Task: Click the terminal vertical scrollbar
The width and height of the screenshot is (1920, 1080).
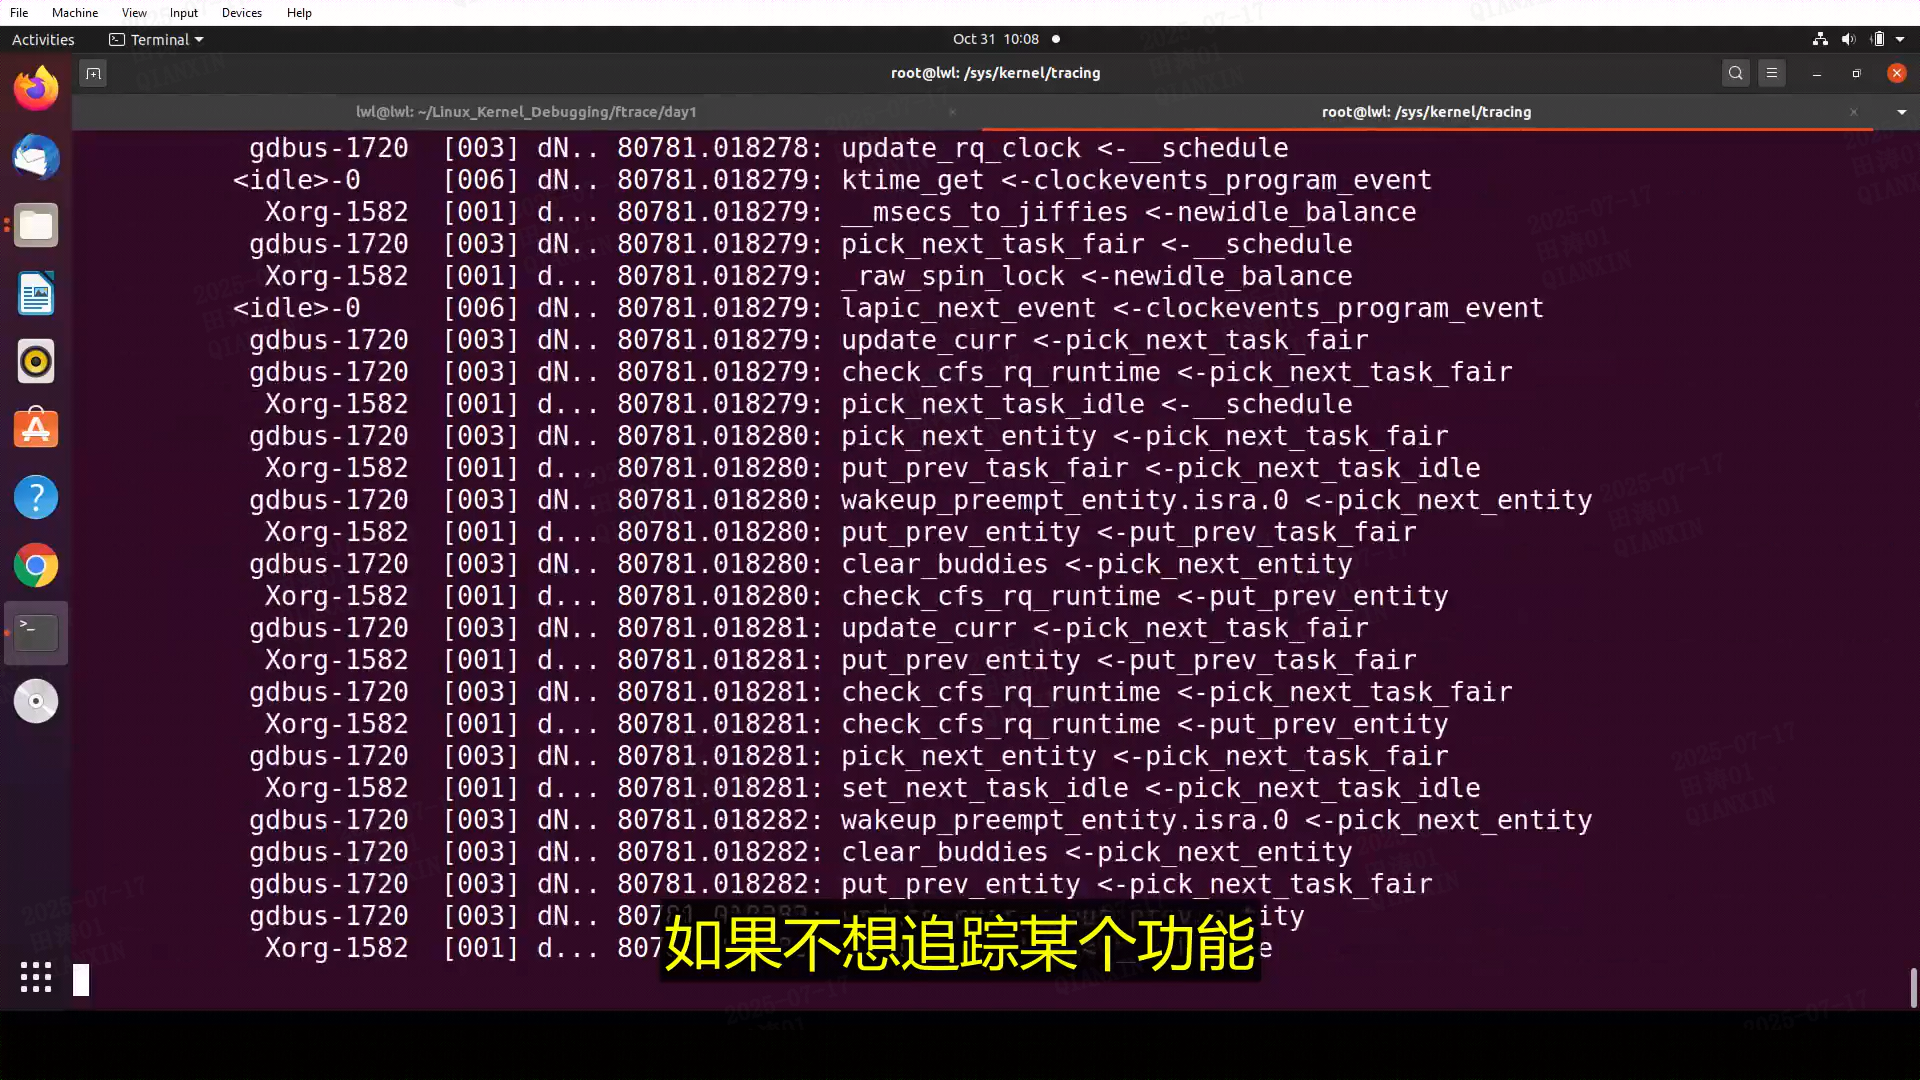Action: (1913, 987)
